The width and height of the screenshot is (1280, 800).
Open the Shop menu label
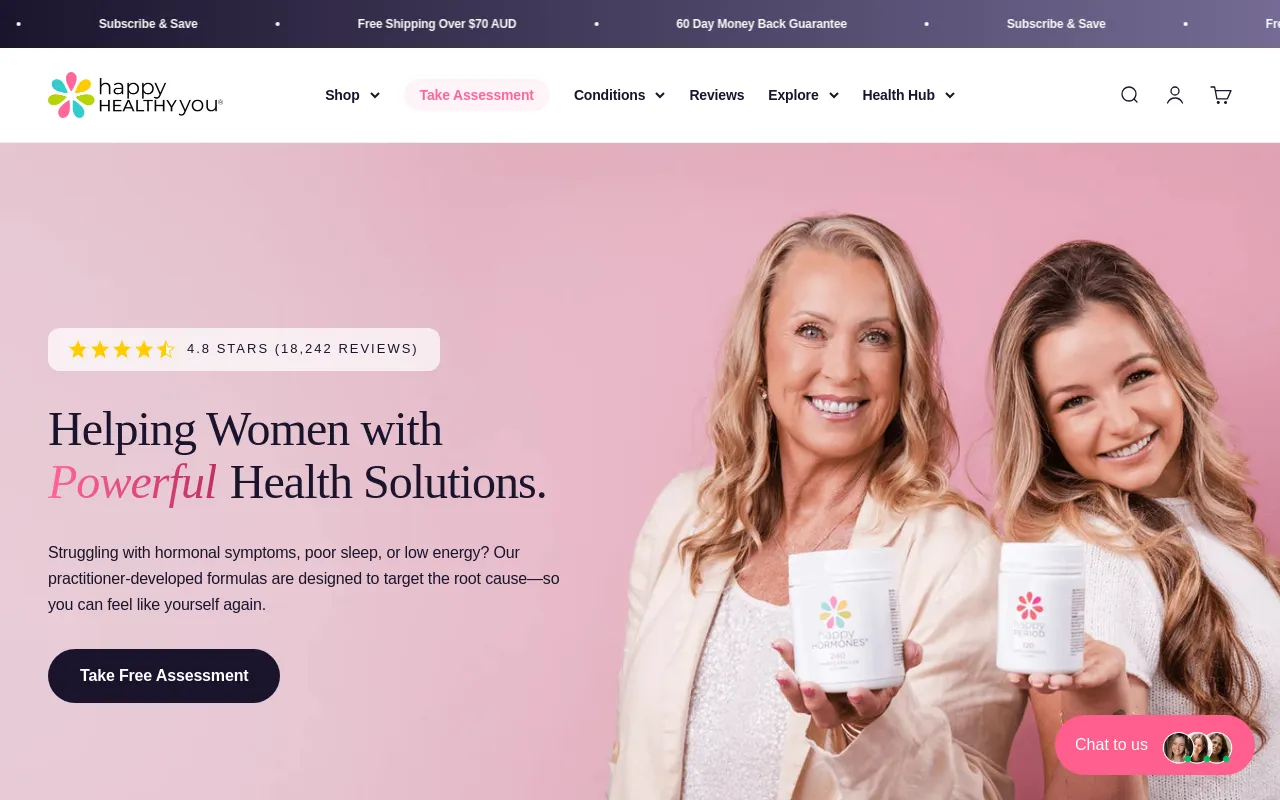click(342, 95)
